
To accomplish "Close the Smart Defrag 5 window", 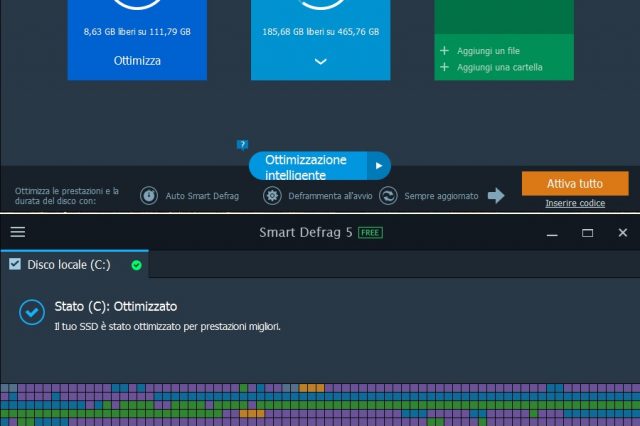I will (622, 233).
